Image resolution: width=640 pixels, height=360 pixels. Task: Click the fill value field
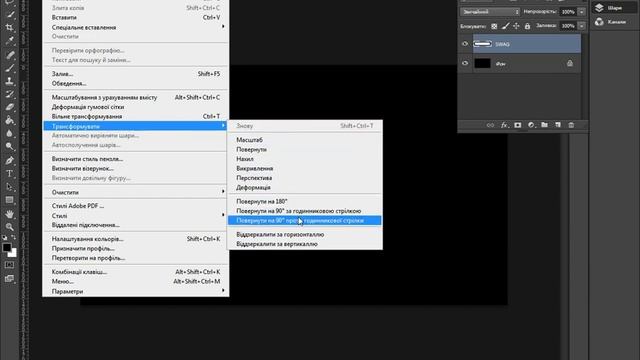(x=568, y=26)
